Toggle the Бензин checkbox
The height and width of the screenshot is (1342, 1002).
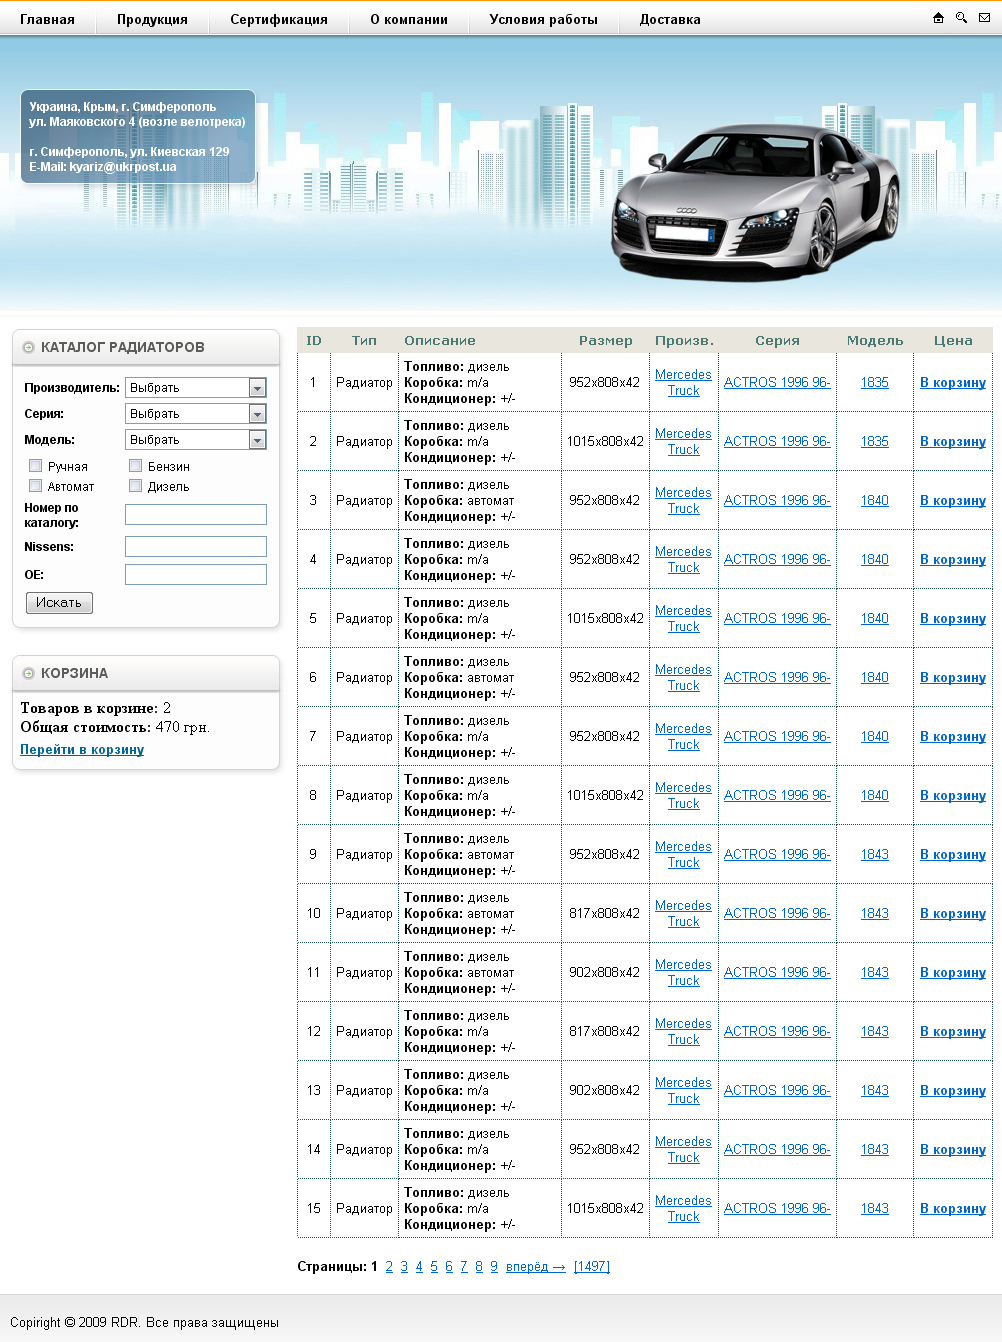click(x=136, y=466)
